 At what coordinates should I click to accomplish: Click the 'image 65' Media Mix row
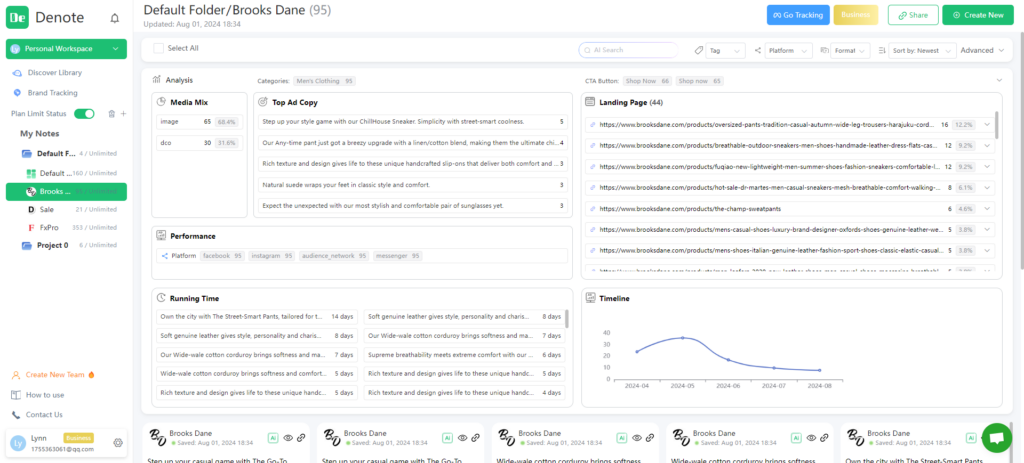[x=199, y=122]
